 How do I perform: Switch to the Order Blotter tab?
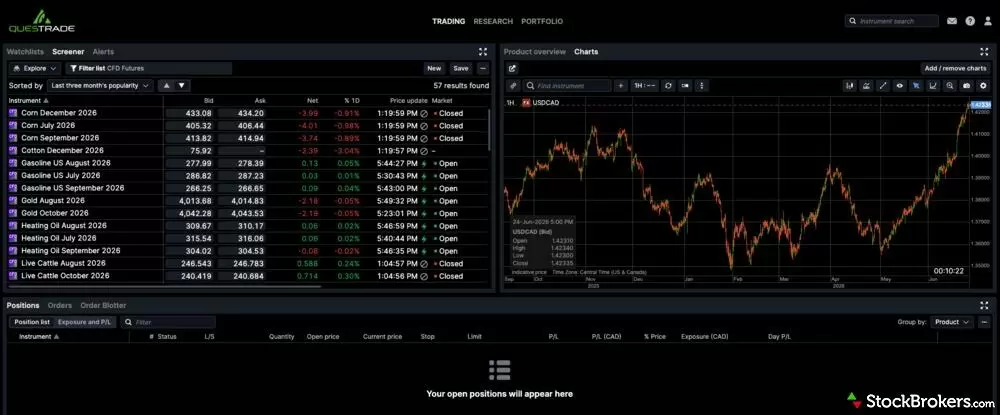(x=103, y=305)
